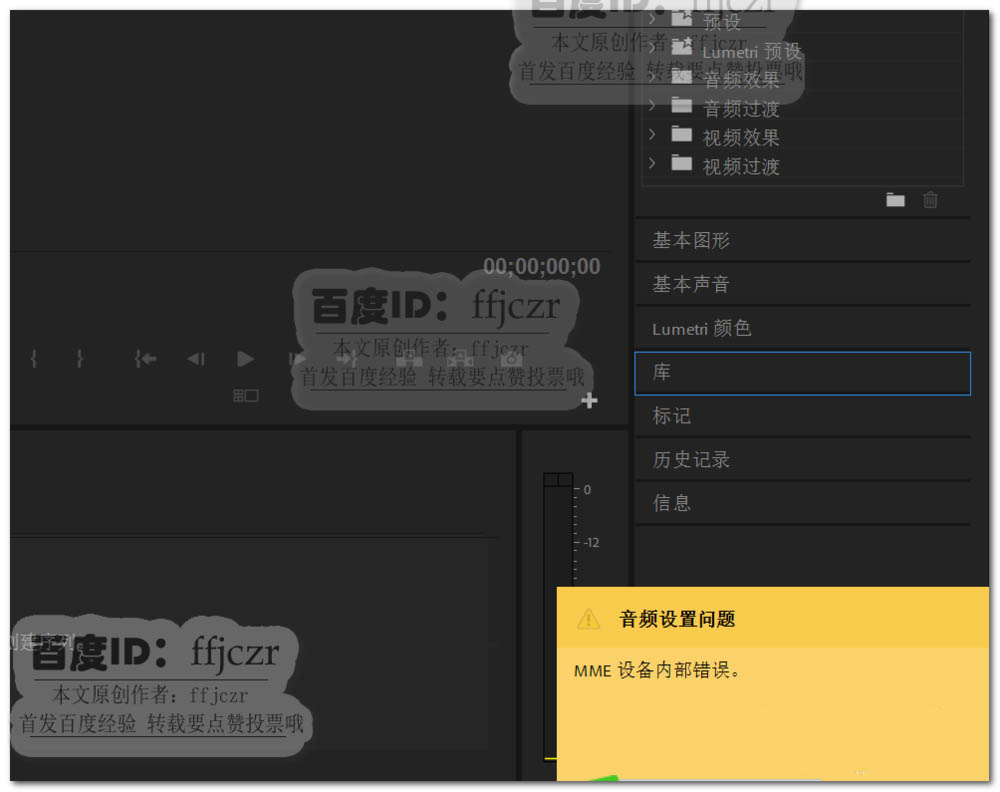Click the 00;00;00;00 timecode display

(541, 266)
